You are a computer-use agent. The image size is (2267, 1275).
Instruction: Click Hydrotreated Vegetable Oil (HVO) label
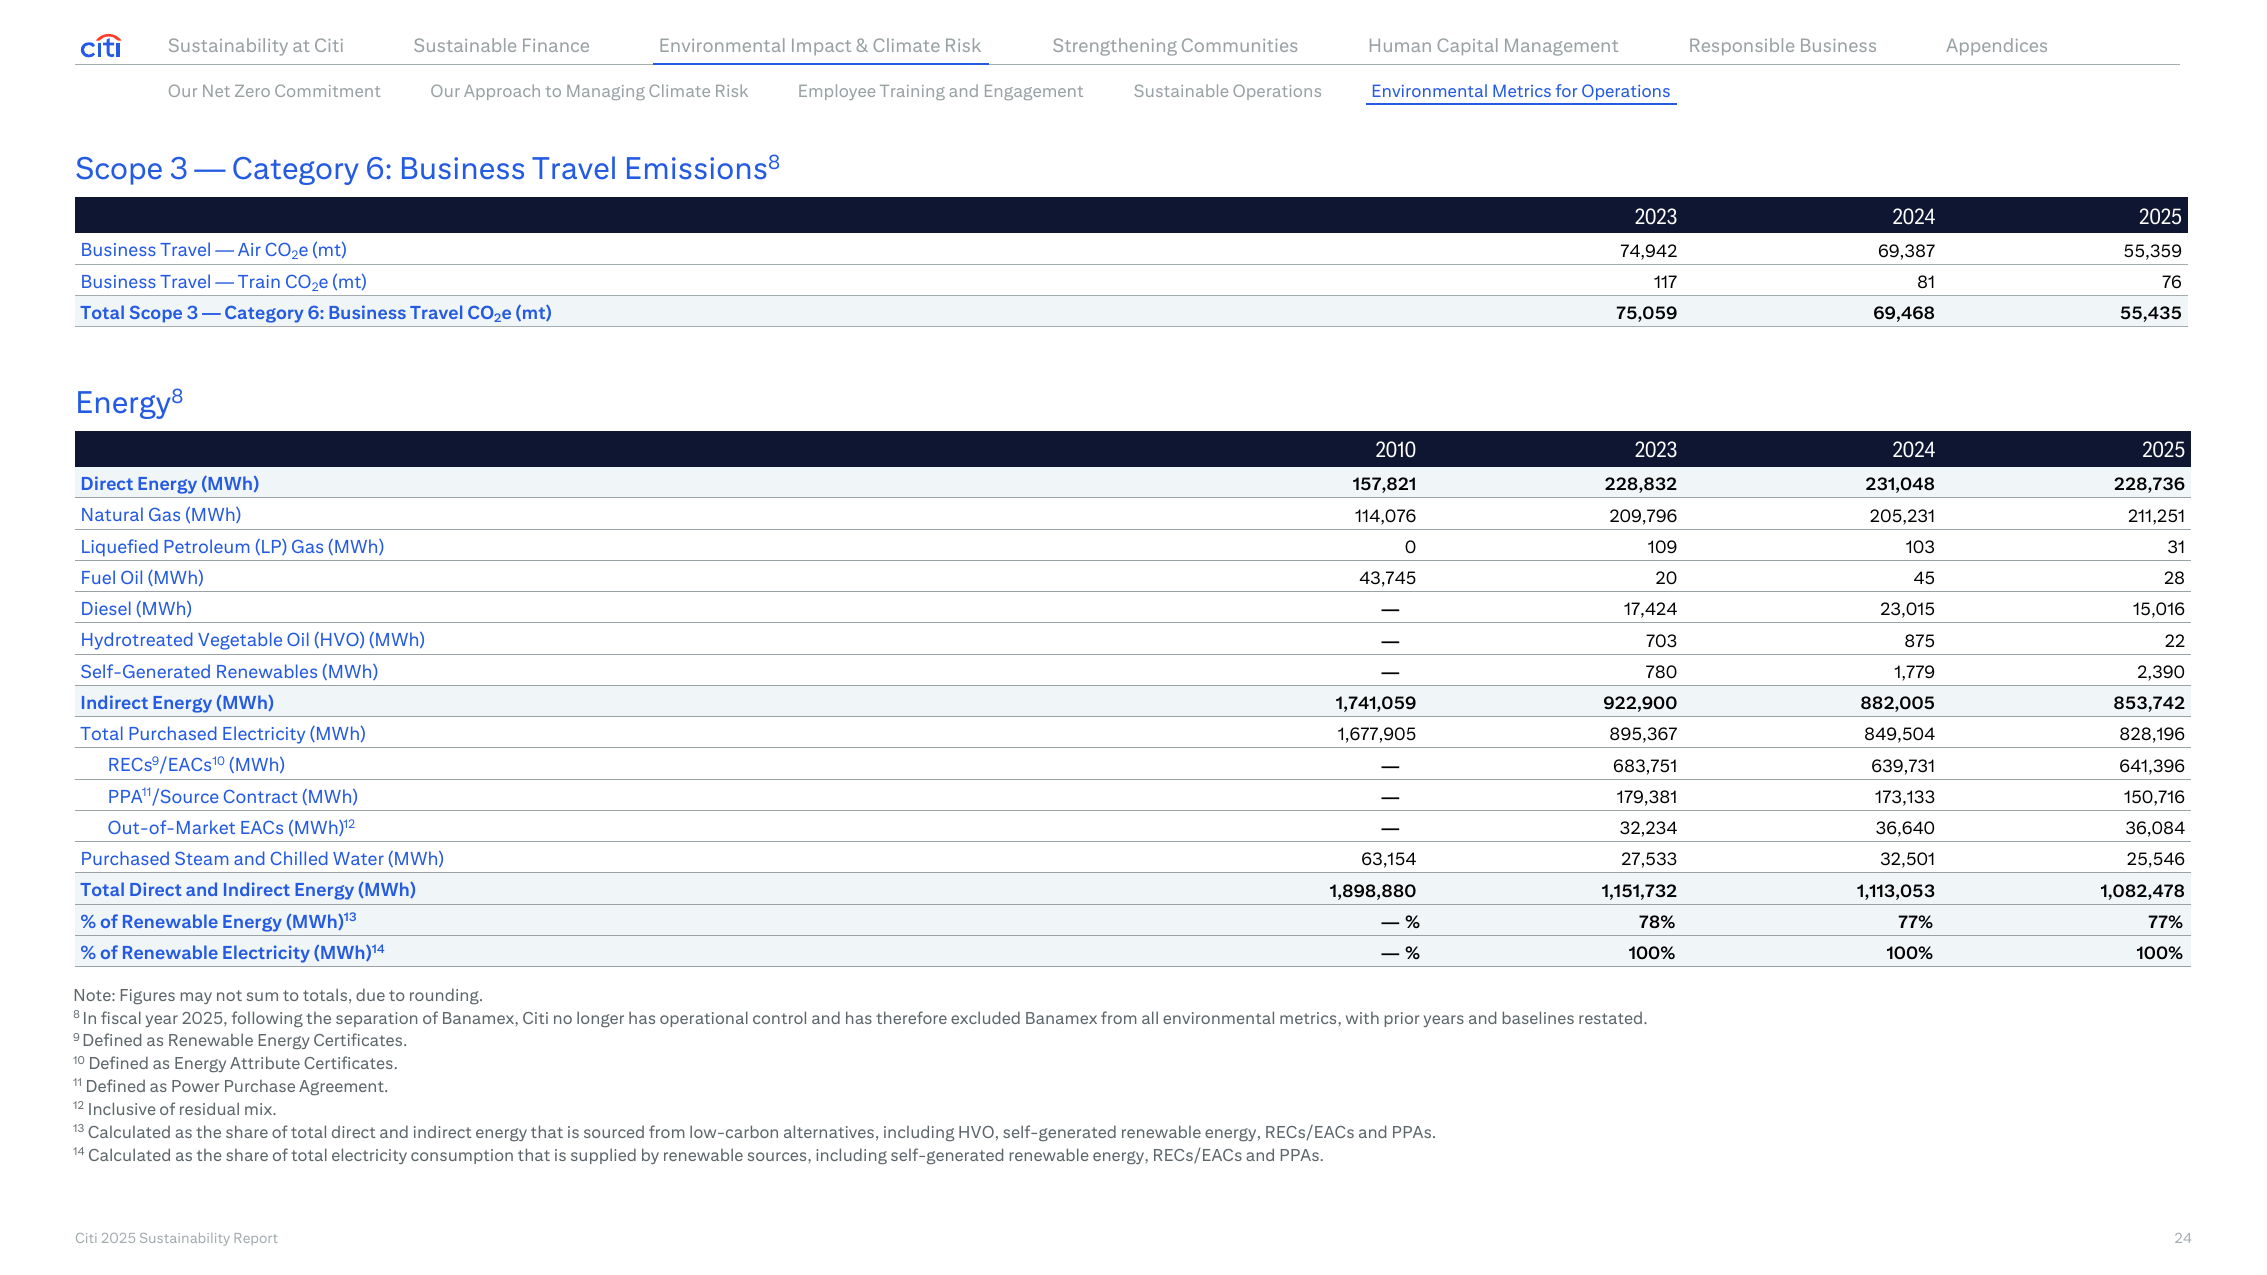252,640
